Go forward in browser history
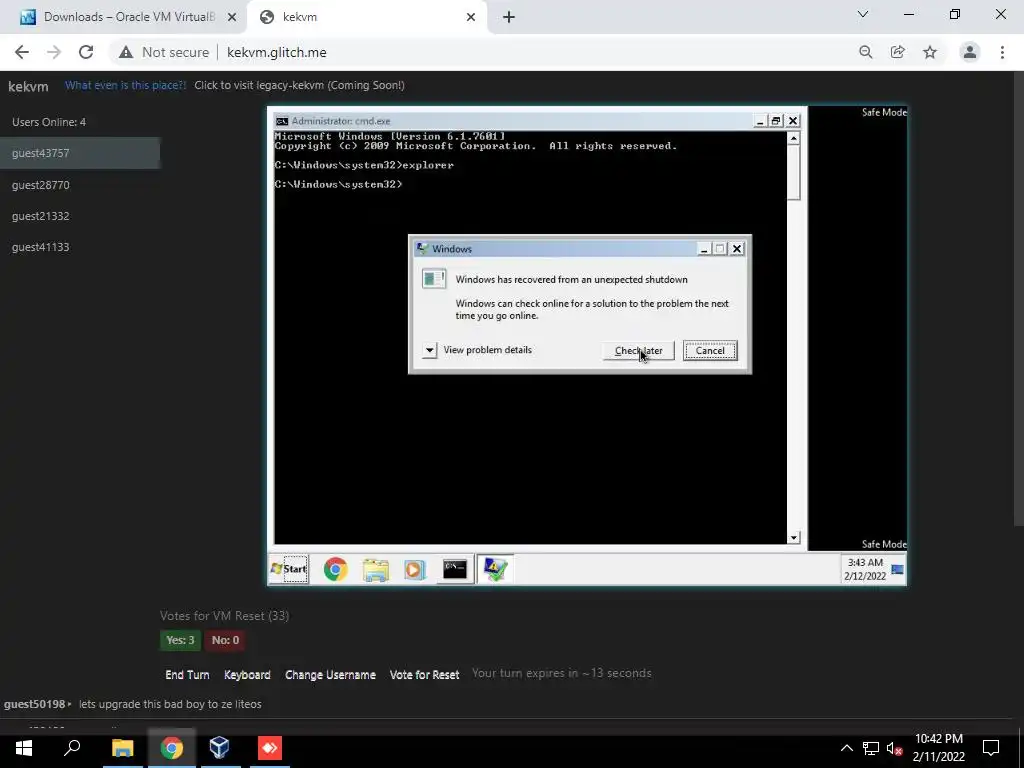This screenshot has height=768, width=1024. pos(54,52)
